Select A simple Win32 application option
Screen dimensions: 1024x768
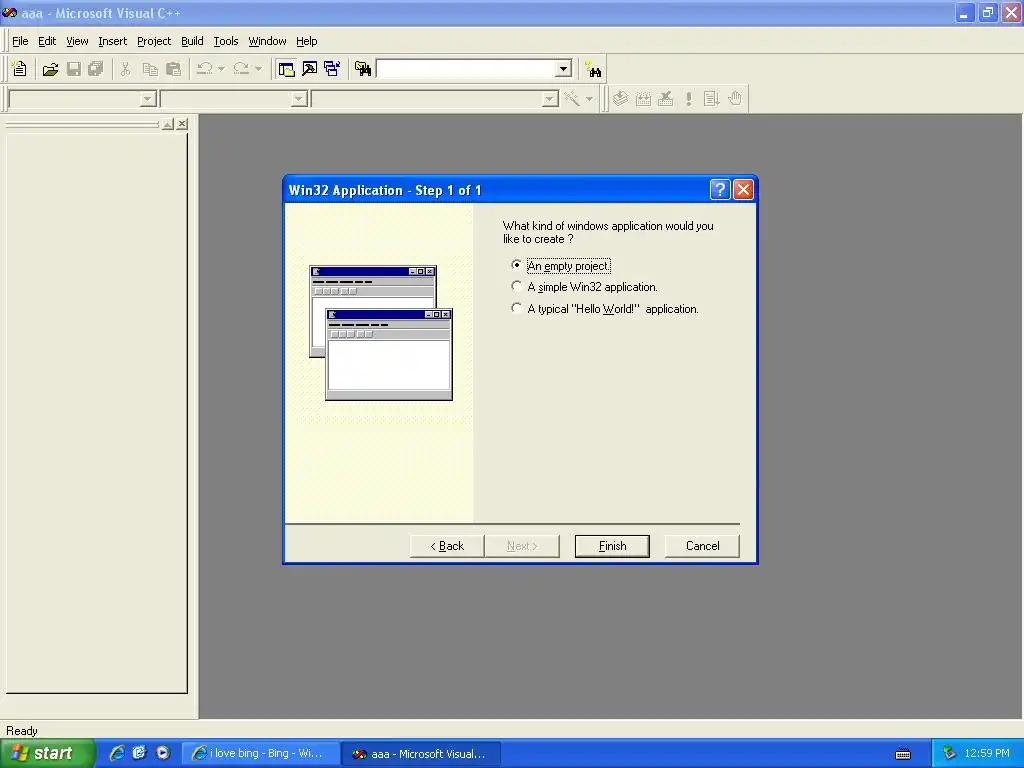[x=584, y=287]
